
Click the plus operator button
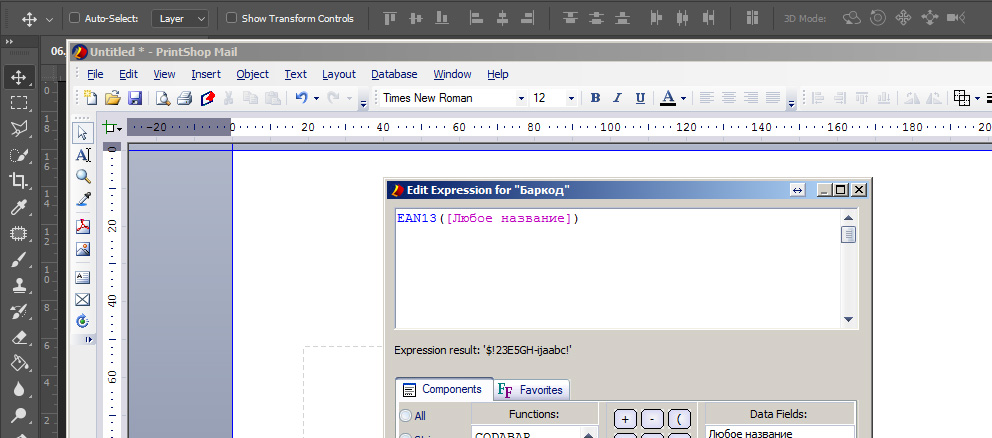(x=625, y=419)
